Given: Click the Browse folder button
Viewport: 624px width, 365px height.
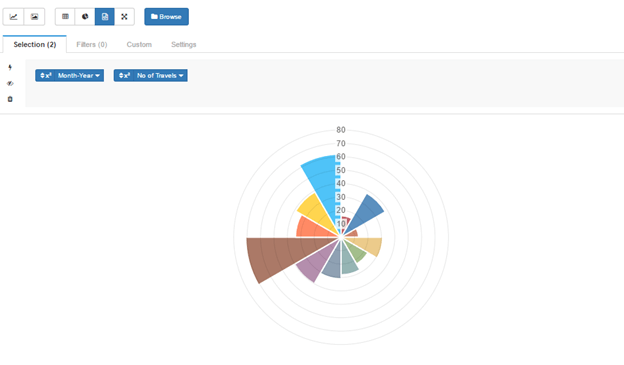Looking at the screenshot, I should (166, 17).
